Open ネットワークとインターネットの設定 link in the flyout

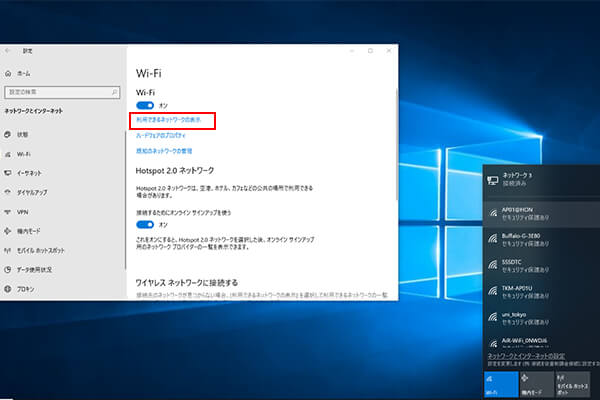(526, 356)
